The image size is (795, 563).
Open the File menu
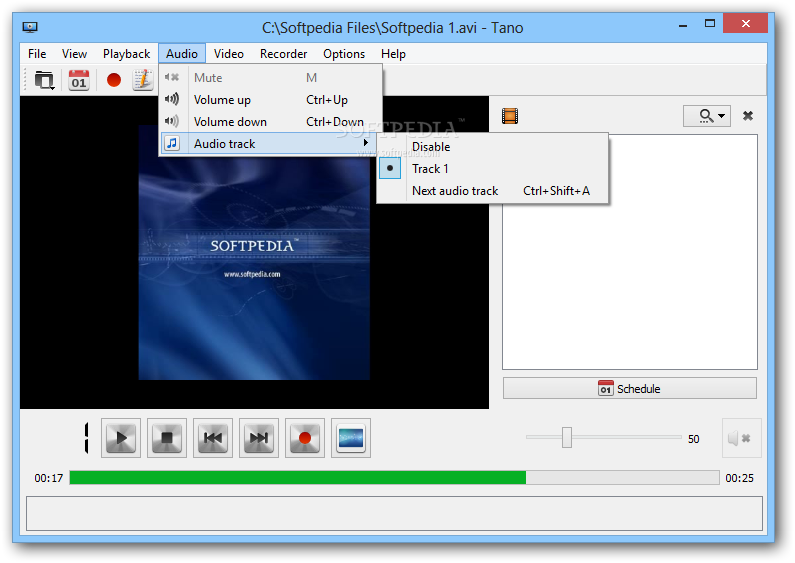pyautogui.click(x=37, y=54)
